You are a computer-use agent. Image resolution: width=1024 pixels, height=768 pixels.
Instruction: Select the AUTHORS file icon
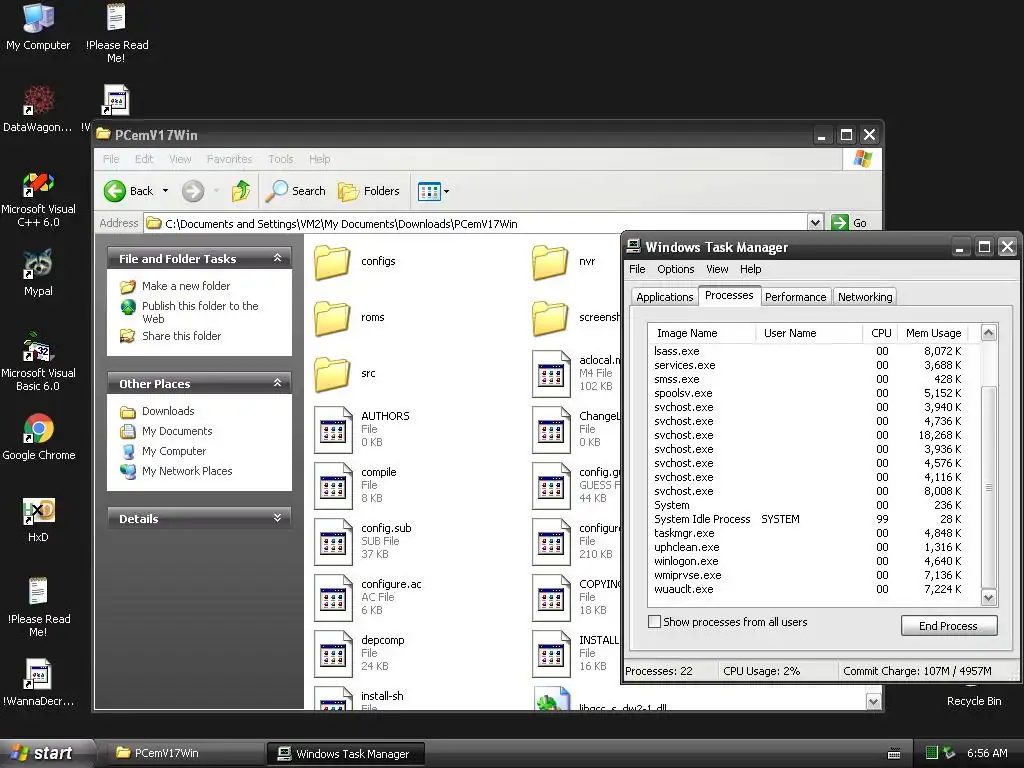333,430
